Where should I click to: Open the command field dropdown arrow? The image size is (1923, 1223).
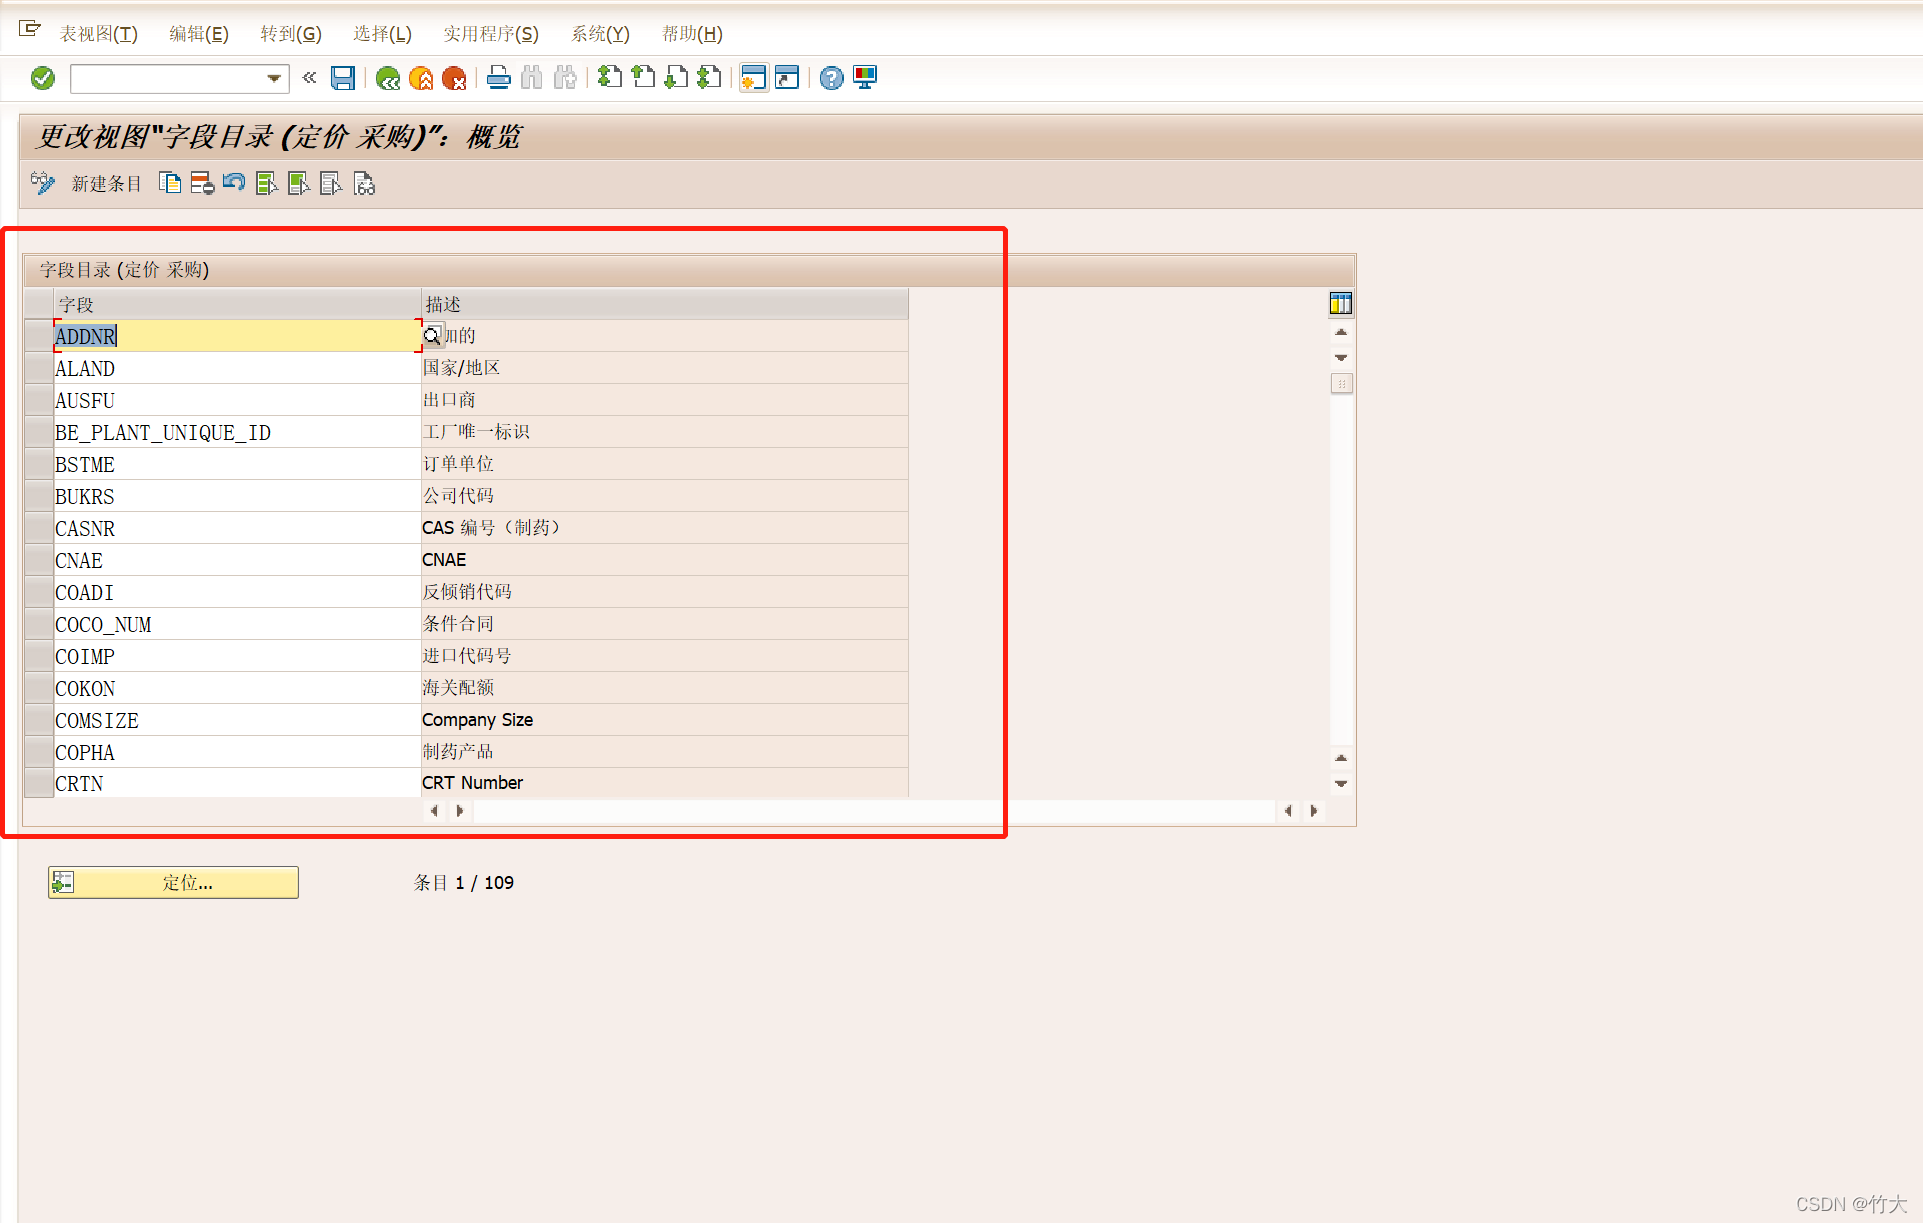pyautogui.click(x=274, y=78)
